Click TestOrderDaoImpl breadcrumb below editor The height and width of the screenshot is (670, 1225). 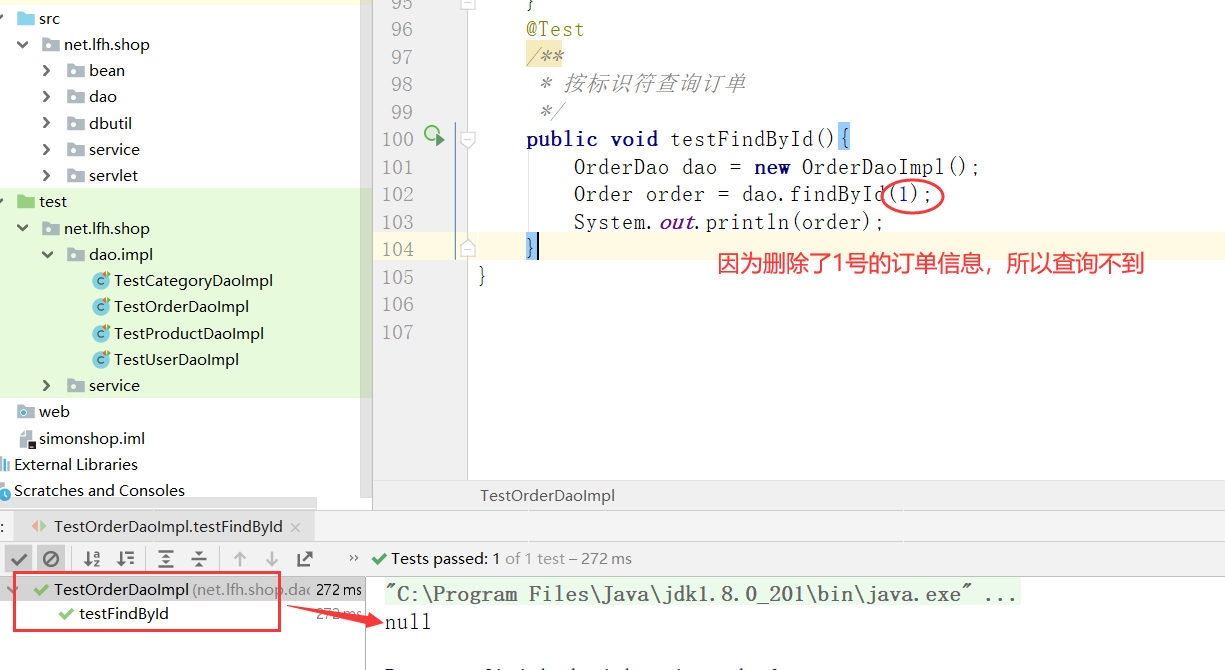coord(547,495)
